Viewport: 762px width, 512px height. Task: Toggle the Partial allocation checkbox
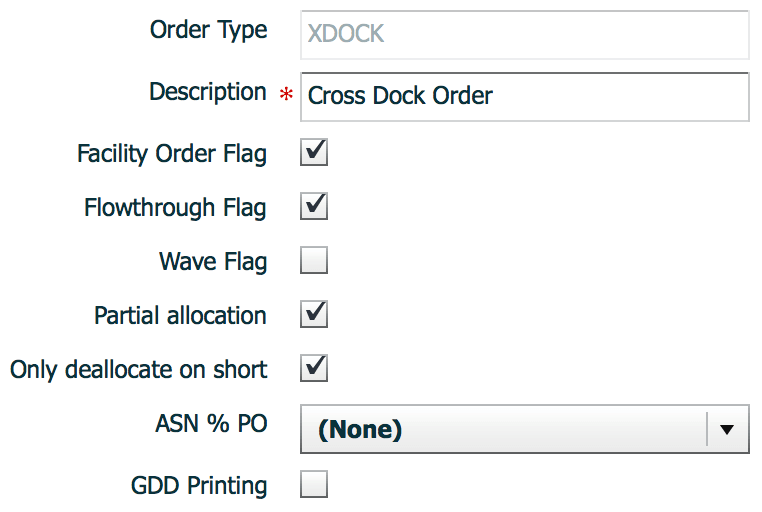314,315
